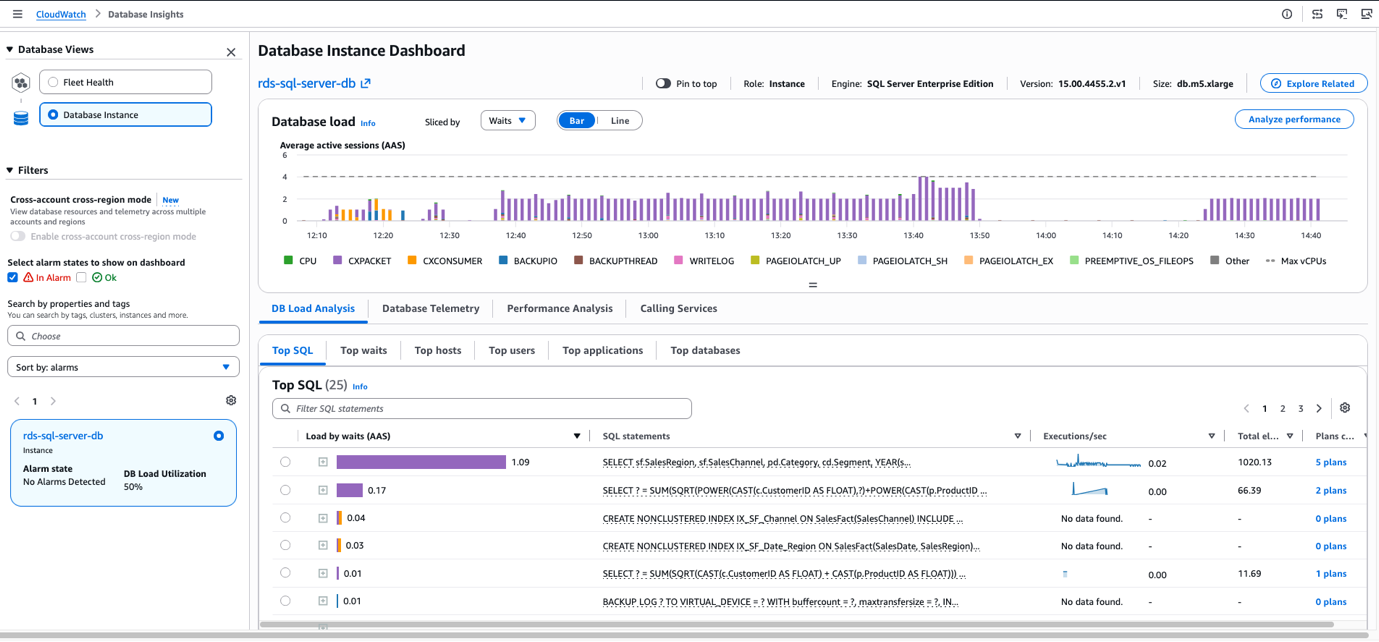Open the hamburger navigation menu
This screenshot has width=1379, height=642.
pyautogui.click(x=17, y=14)
